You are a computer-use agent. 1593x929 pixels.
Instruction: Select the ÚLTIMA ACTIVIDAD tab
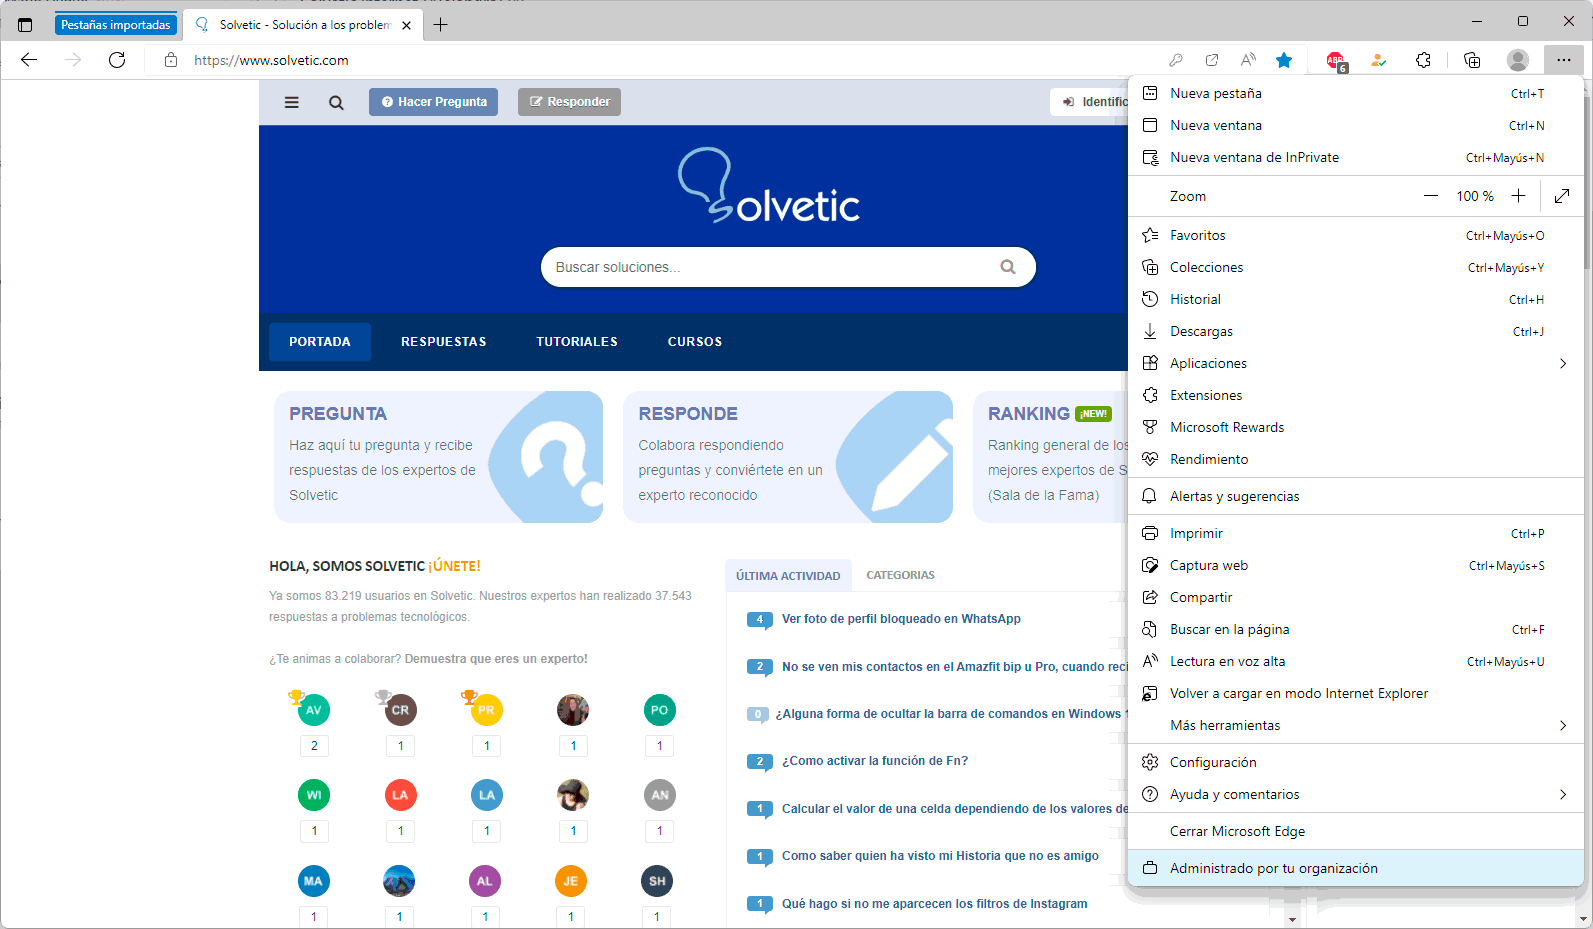788,576
